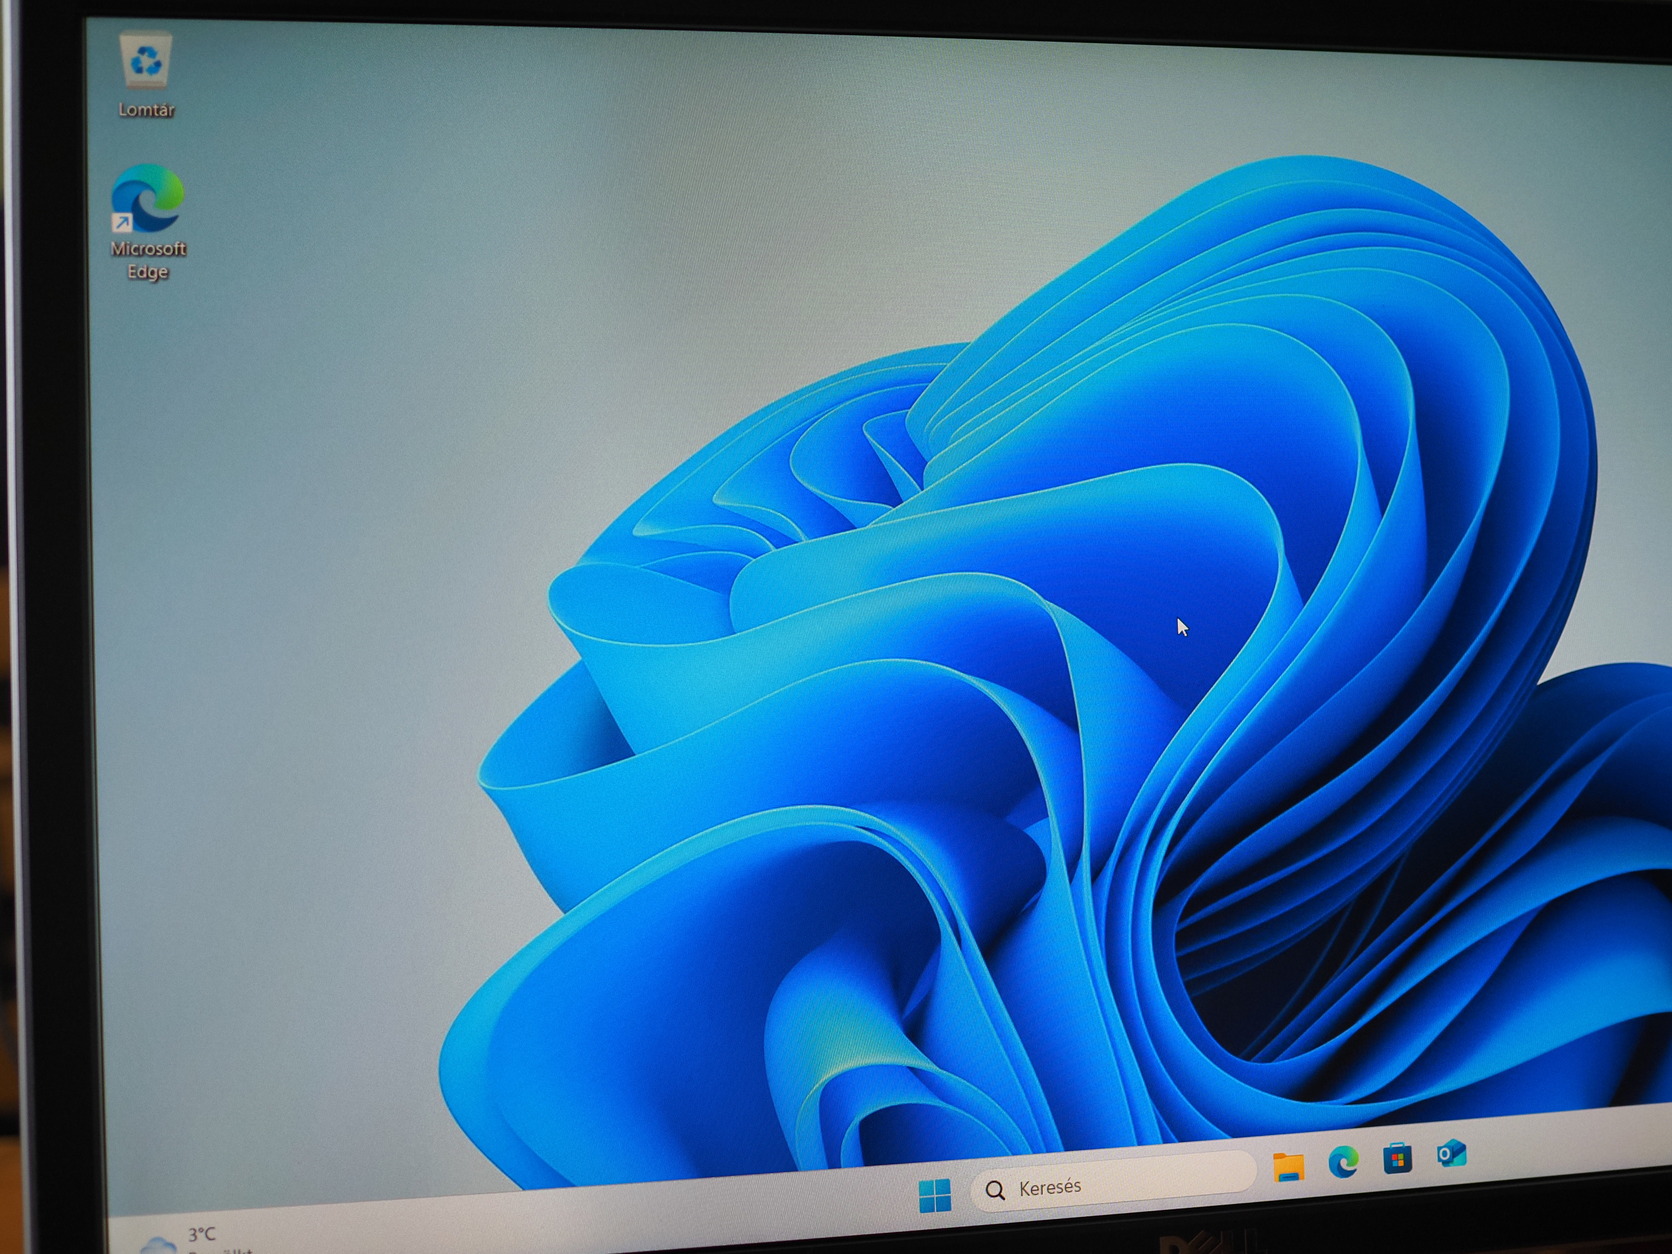
Task: Select the Lomtár label text
Action: 146,110
